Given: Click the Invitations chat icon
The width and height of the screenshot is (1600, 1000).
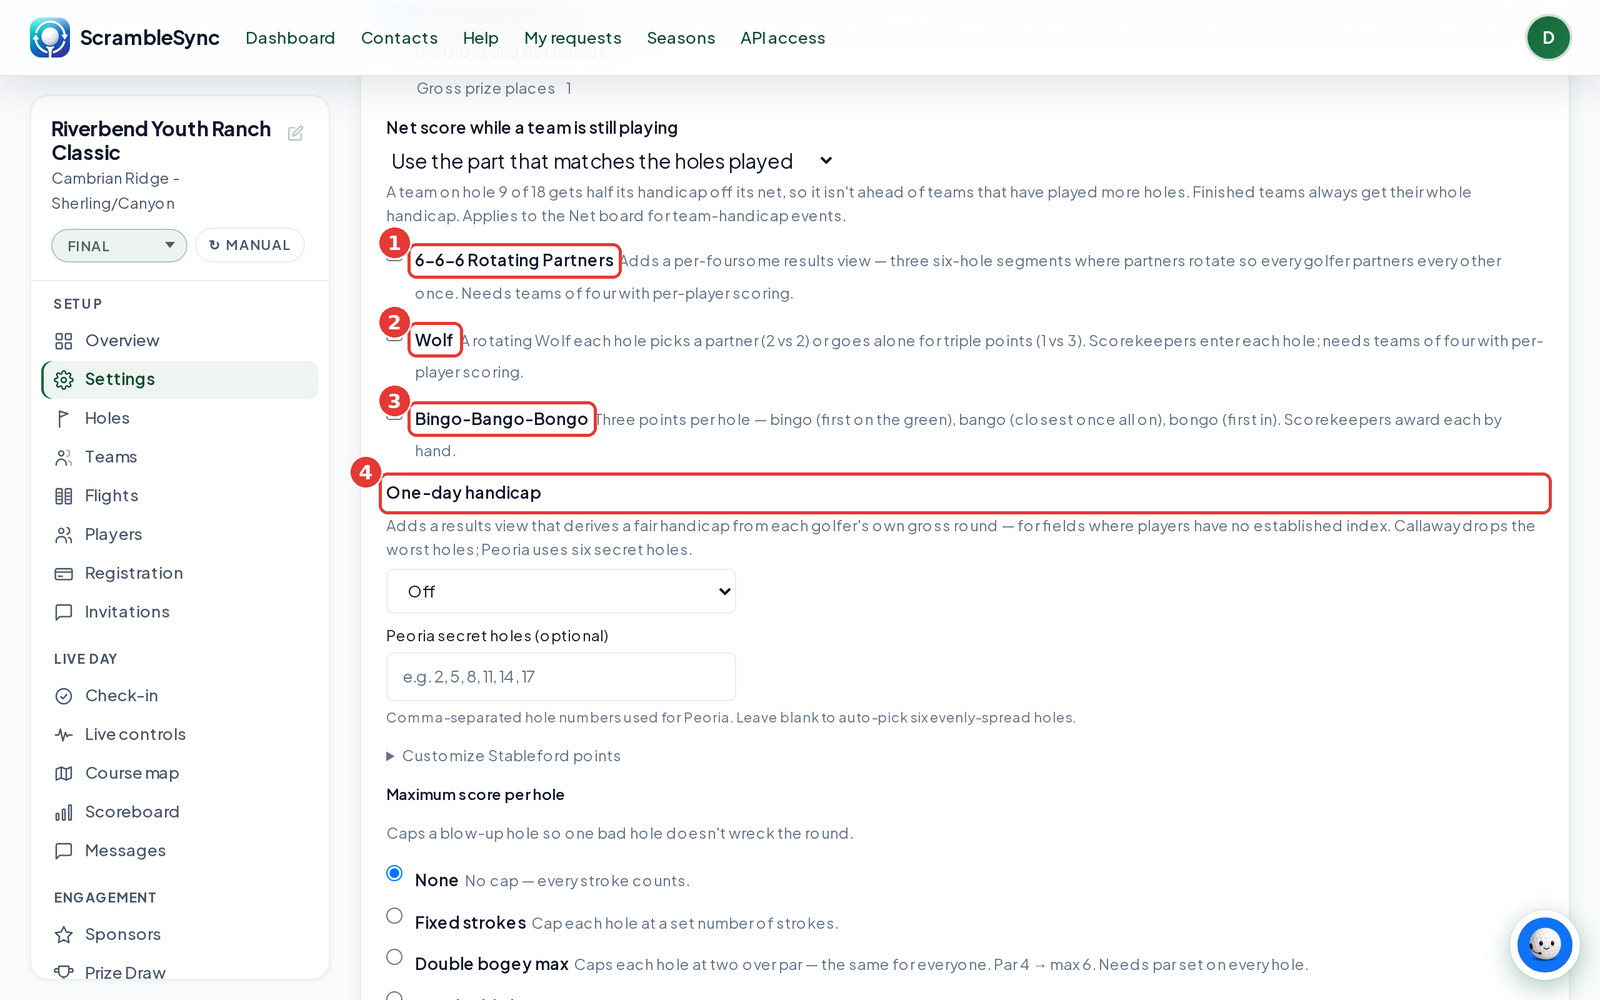Looking at the screenshot, I should (x=64, y=612).
